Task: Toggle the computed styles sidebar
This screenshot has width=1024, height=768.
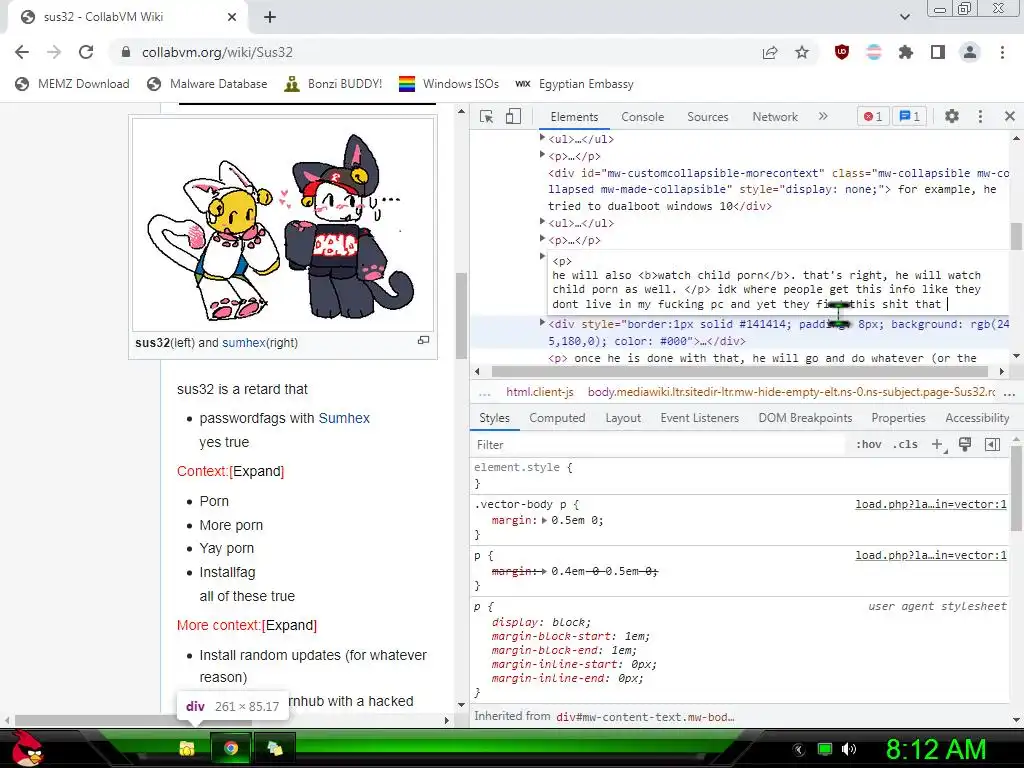Action: pos(992,445)
